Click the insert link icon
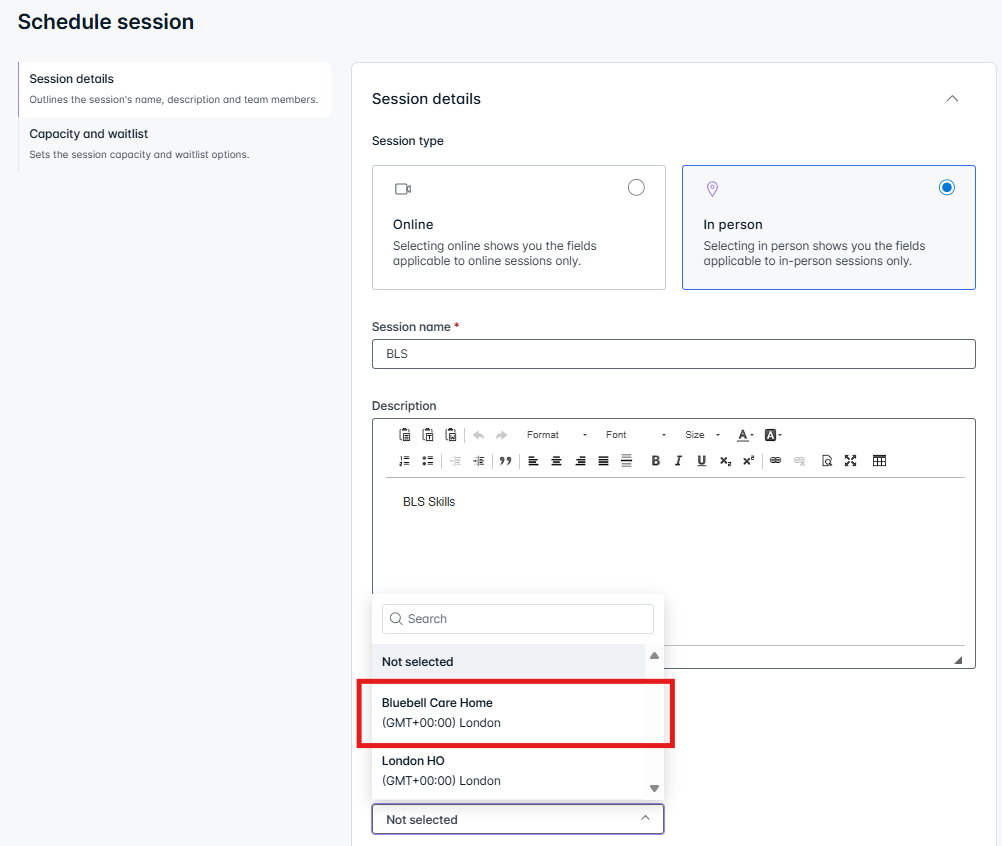 click(x=775, y=461)
